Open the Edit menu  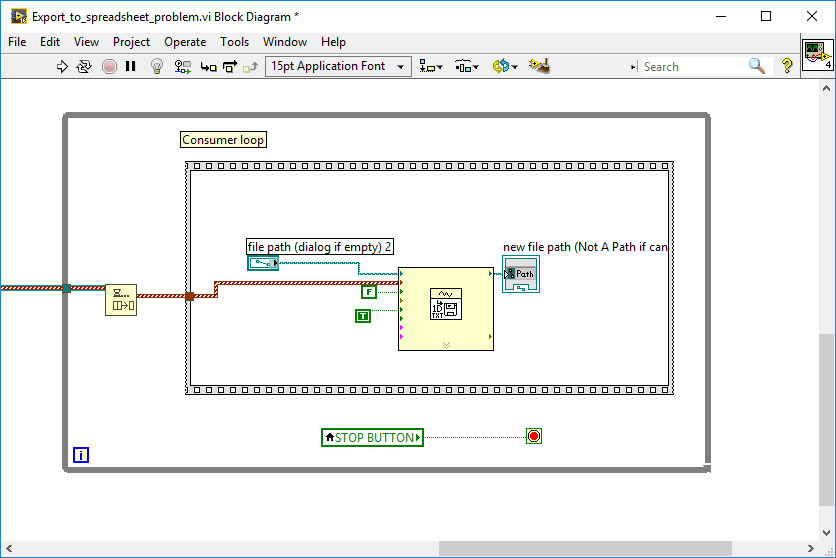[50, 42]
